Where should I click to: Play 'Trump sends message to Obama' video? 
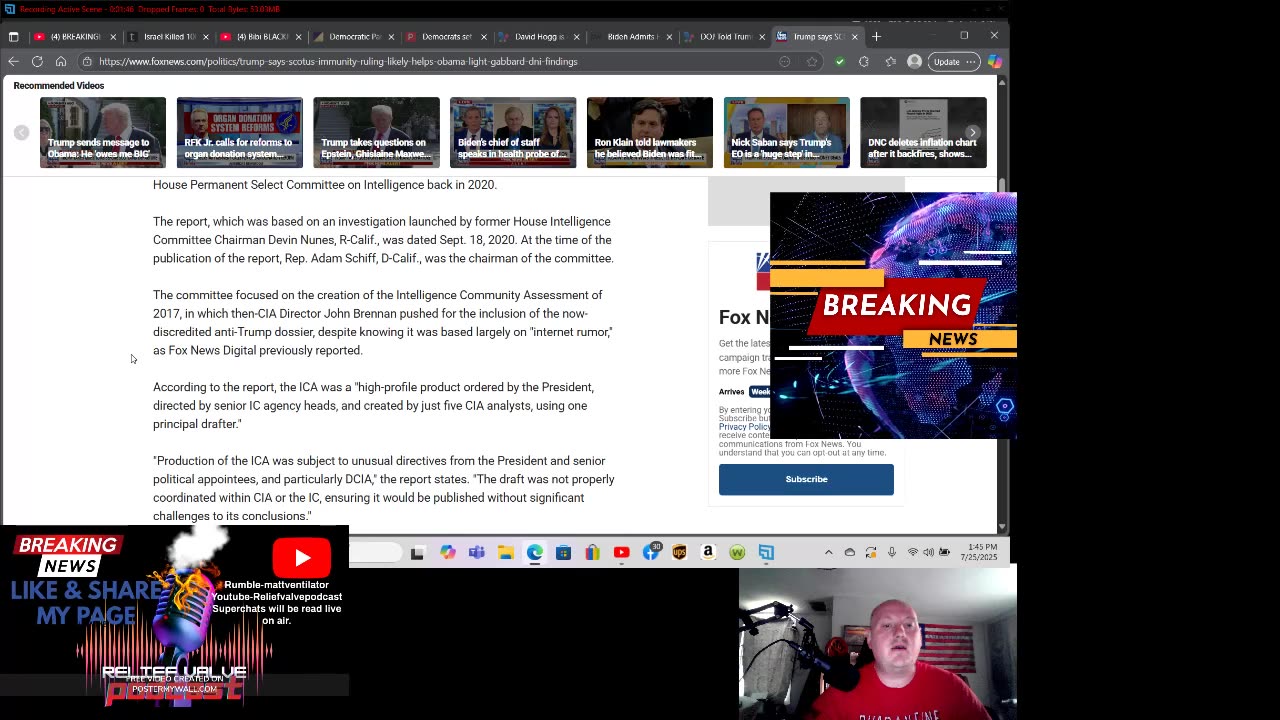[x=103, y=132]
